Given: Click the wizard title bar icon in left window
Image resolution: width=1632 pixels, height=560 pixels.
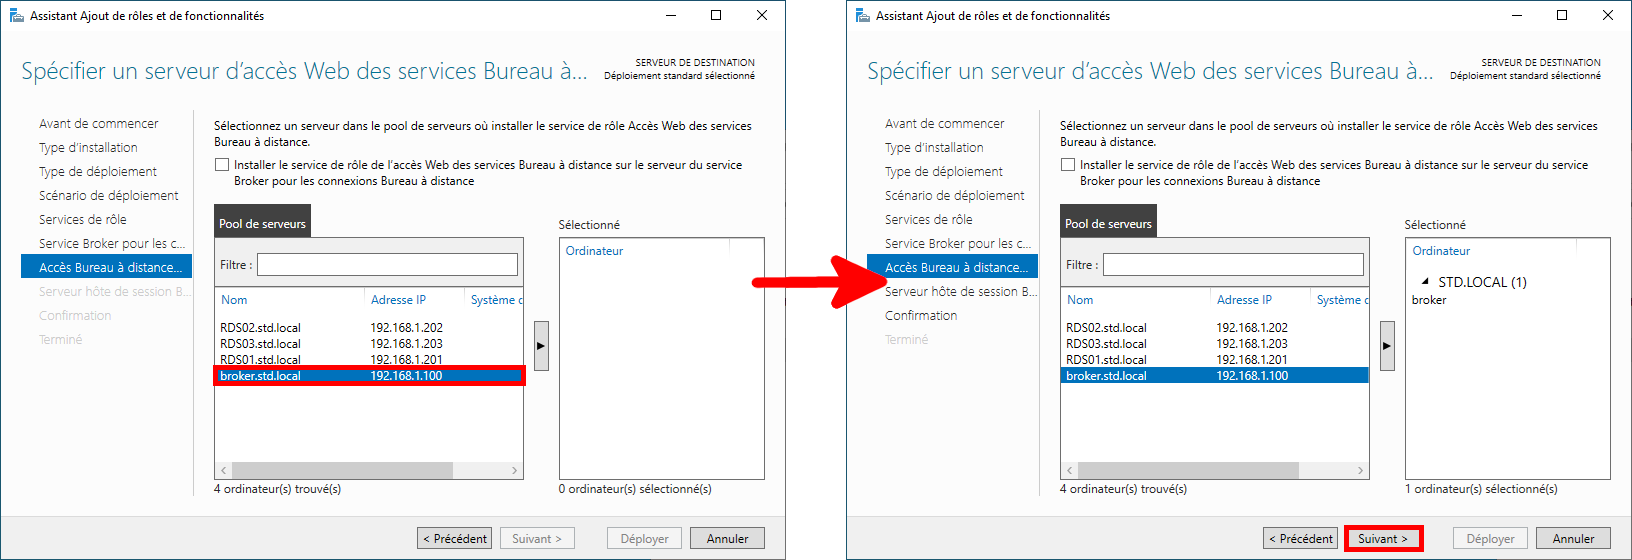Looking at the screenshot, I should (x=16, y=15).
